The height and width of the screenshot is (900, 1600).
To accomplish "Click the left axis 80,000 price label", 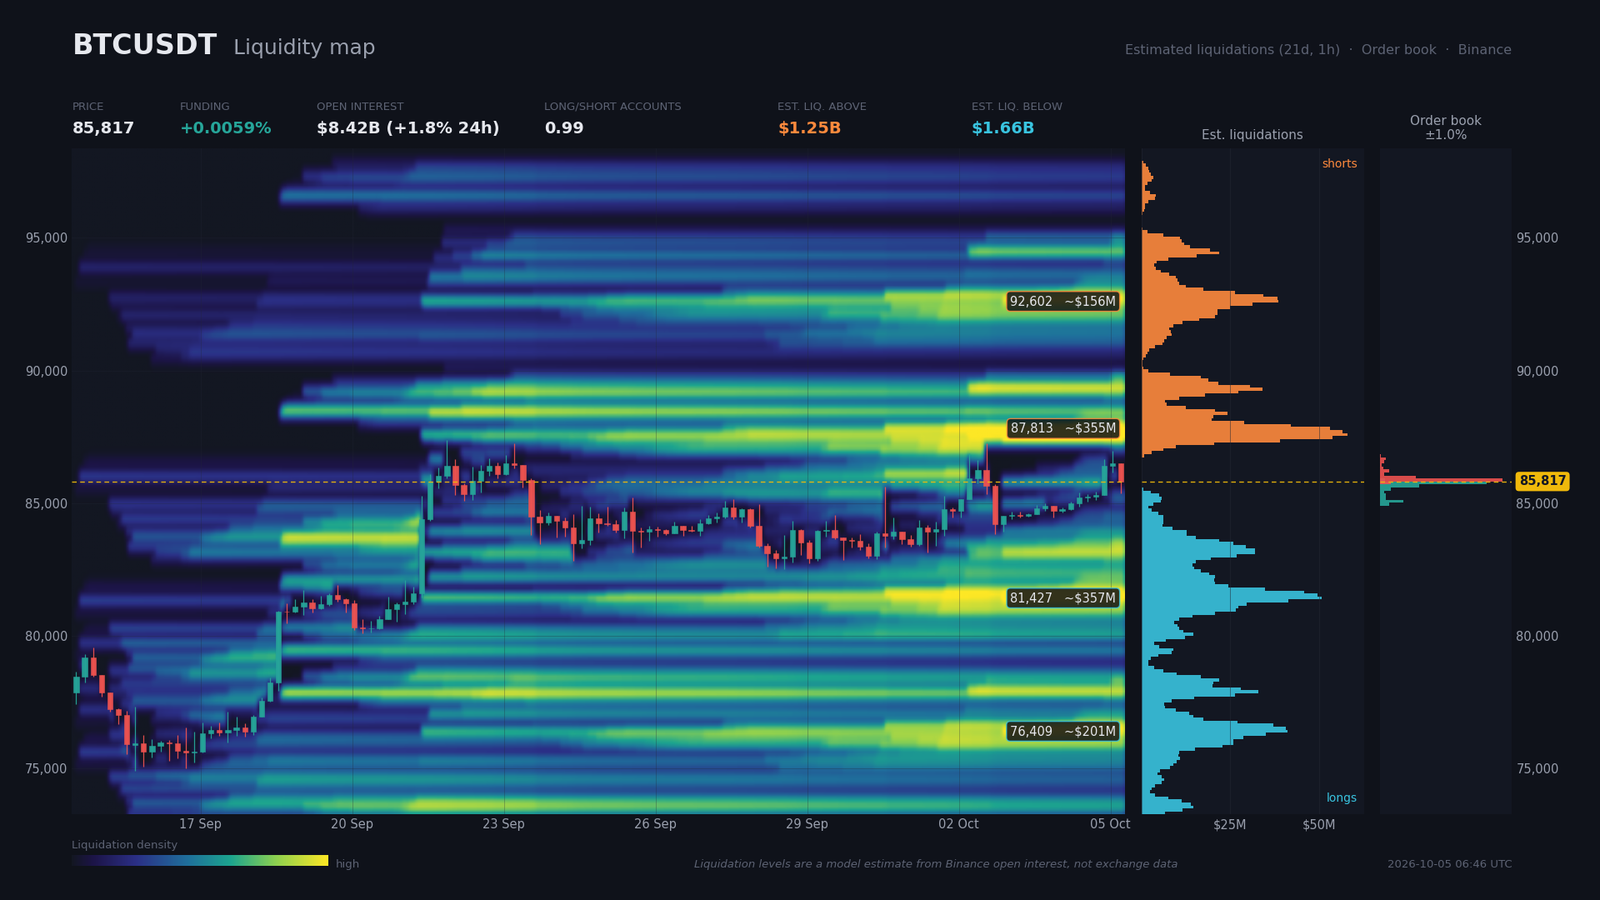I will coord(47,636).
